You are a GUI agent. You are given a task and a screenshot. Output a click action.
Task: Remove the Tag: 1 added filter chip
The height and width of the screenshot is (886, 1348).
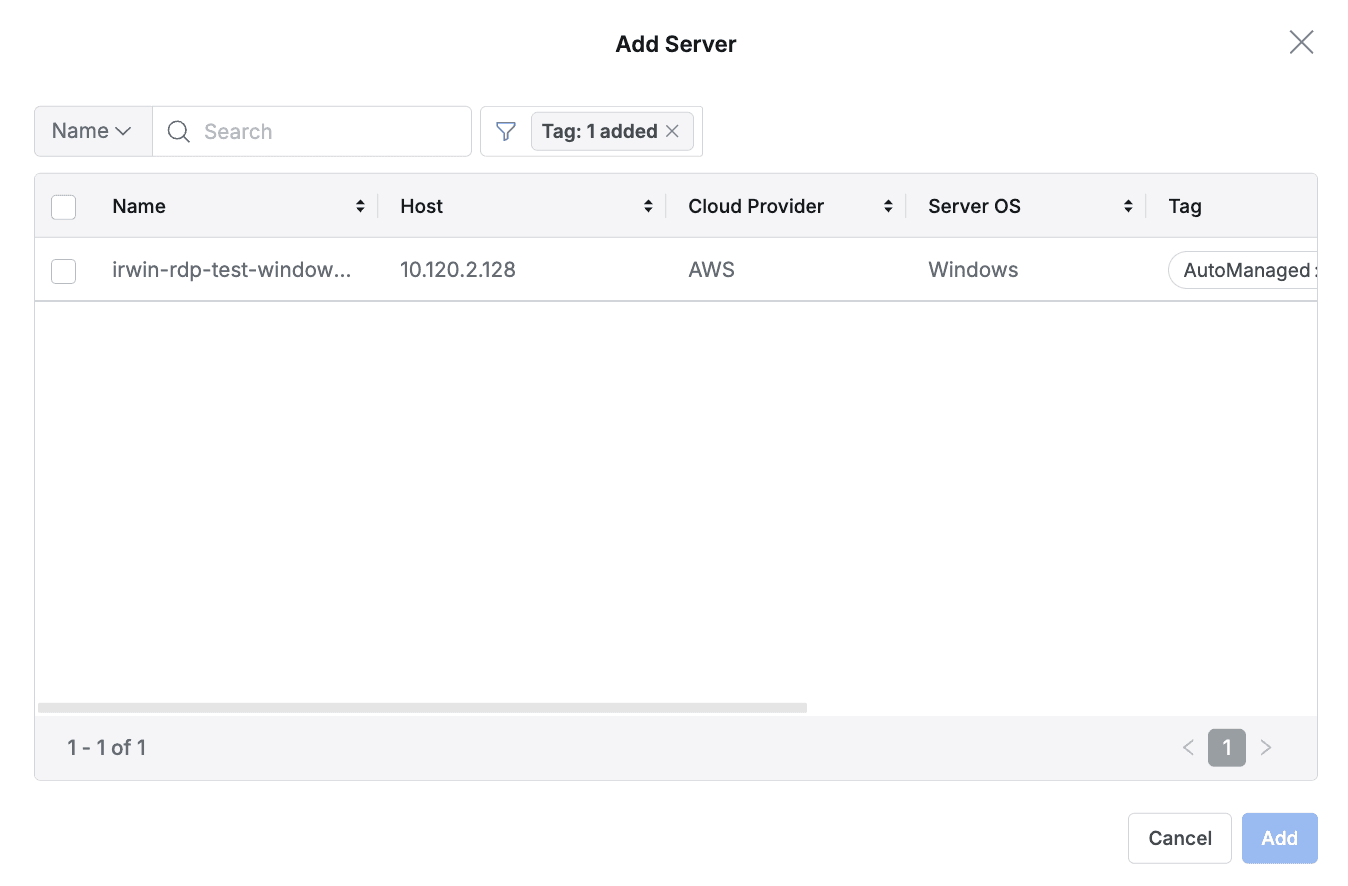coord(674,131)
